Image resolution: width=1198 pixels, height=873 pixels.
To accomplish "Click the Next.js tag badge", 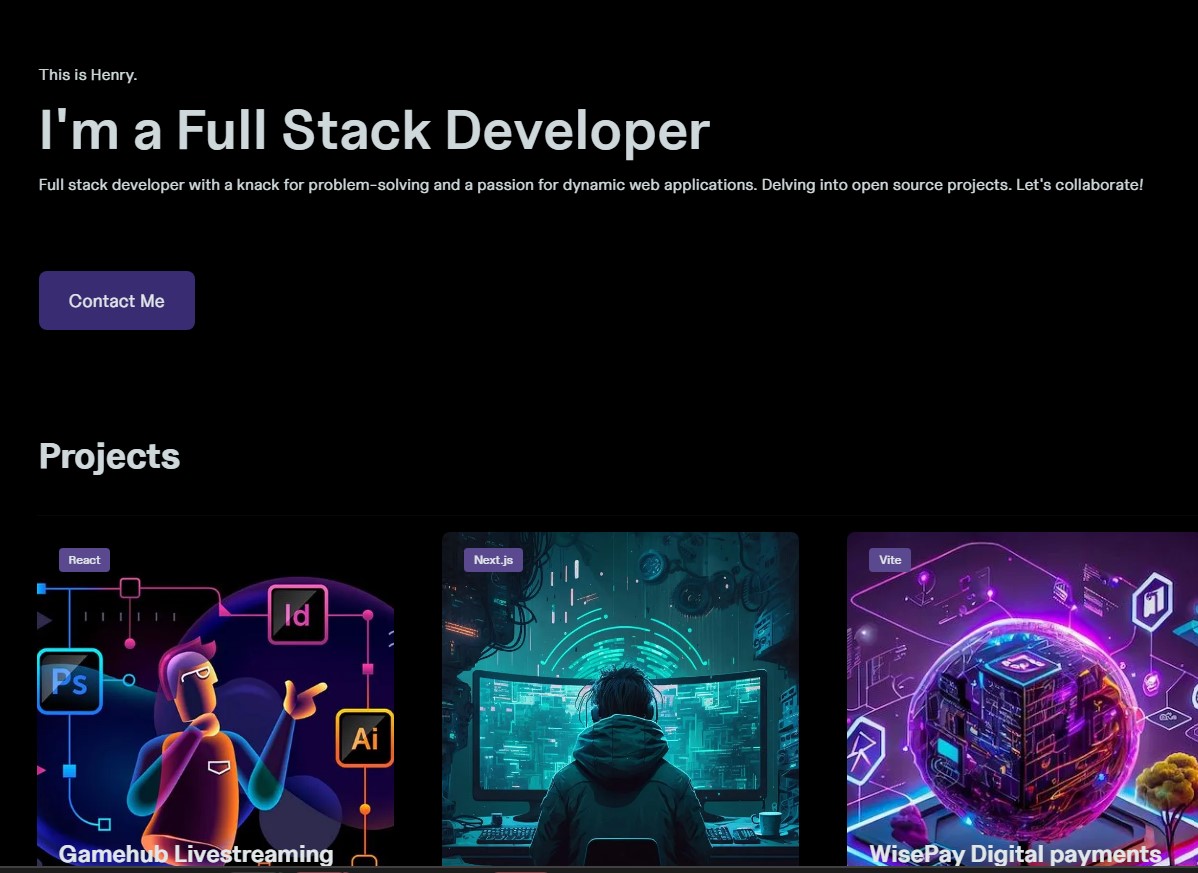I will [x=494, y=560].
